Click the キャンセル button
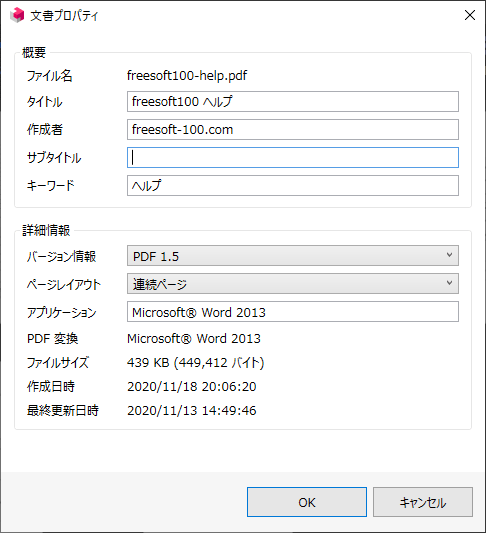 [x=423, y=502]
